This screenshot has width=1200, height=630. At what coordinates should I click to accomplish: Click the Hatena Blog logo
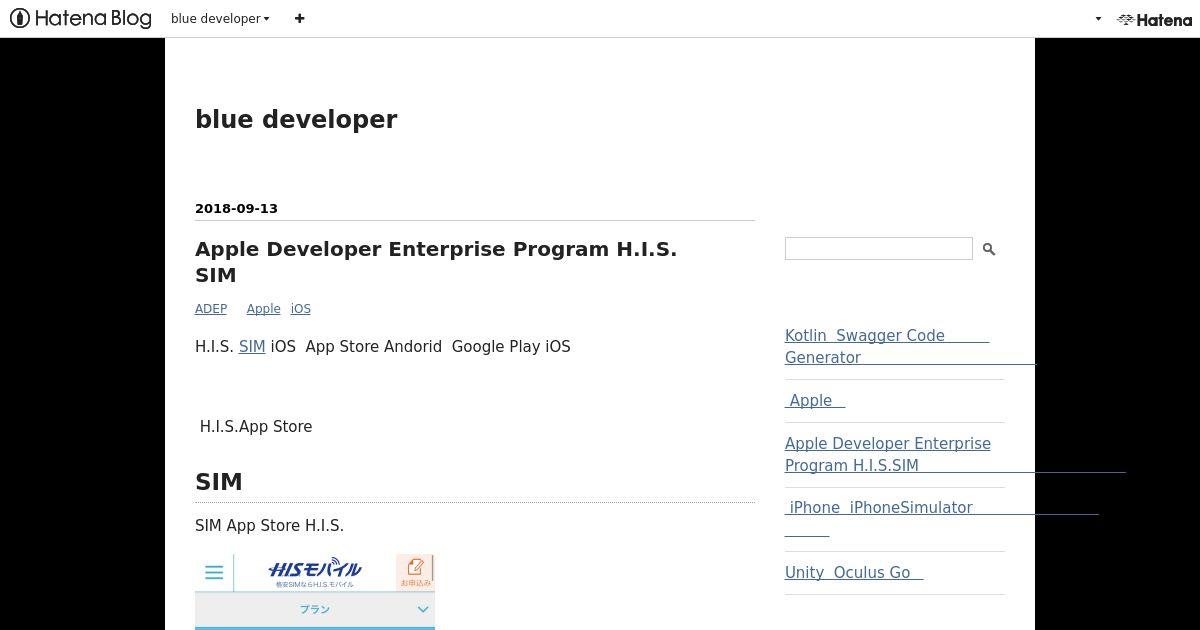pyautogui.click(x=81, y=18)
